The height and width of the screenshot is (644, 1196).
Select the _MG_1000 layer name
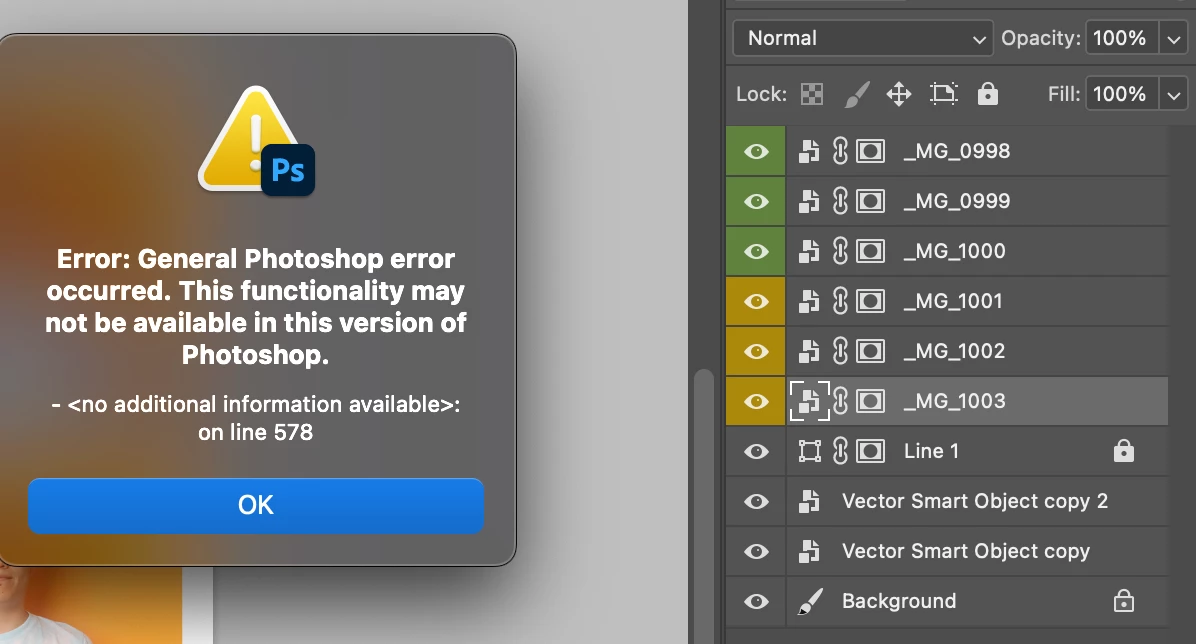pos(954,251)
